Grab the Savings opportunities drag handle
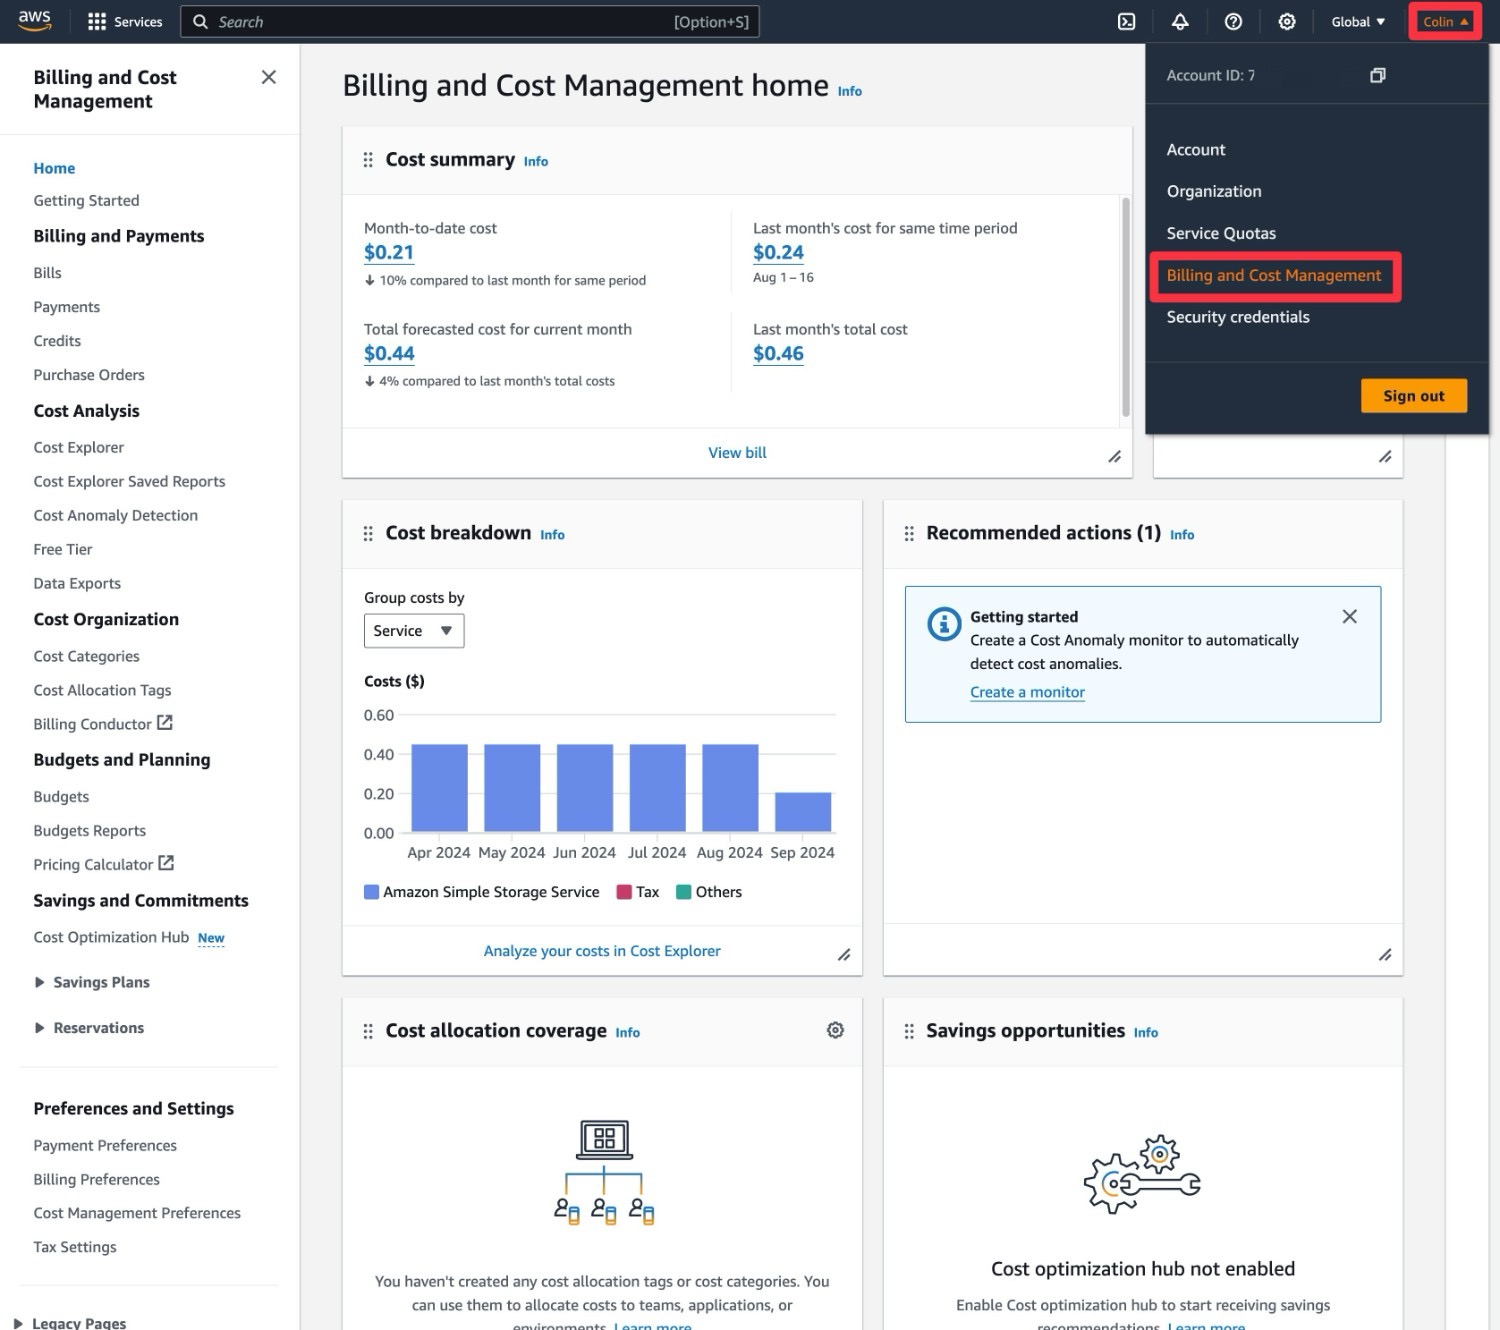 (x=909, y=1031)
